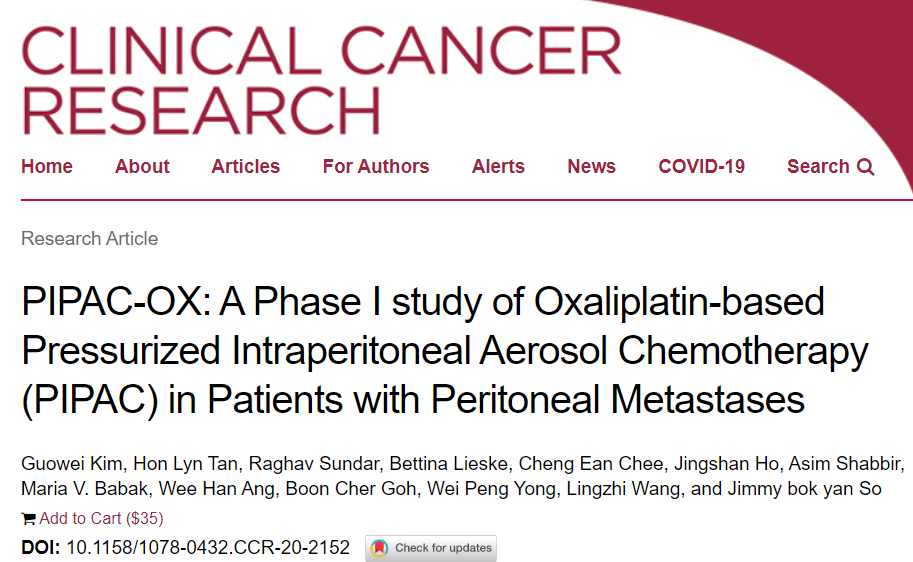The height and width of the screenshot is (562, 913).
Task: Click the Search magnifier icon
Action: 866,167
